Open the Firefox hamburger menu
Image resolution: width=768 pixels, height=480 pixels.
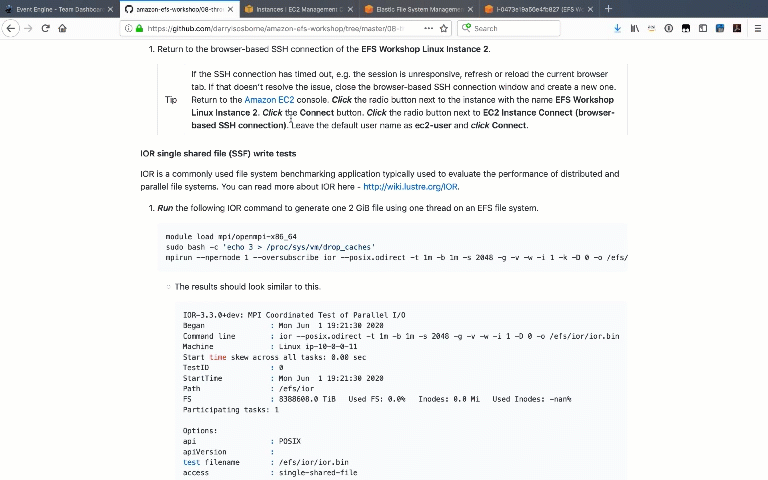click(x=758, y=28)
